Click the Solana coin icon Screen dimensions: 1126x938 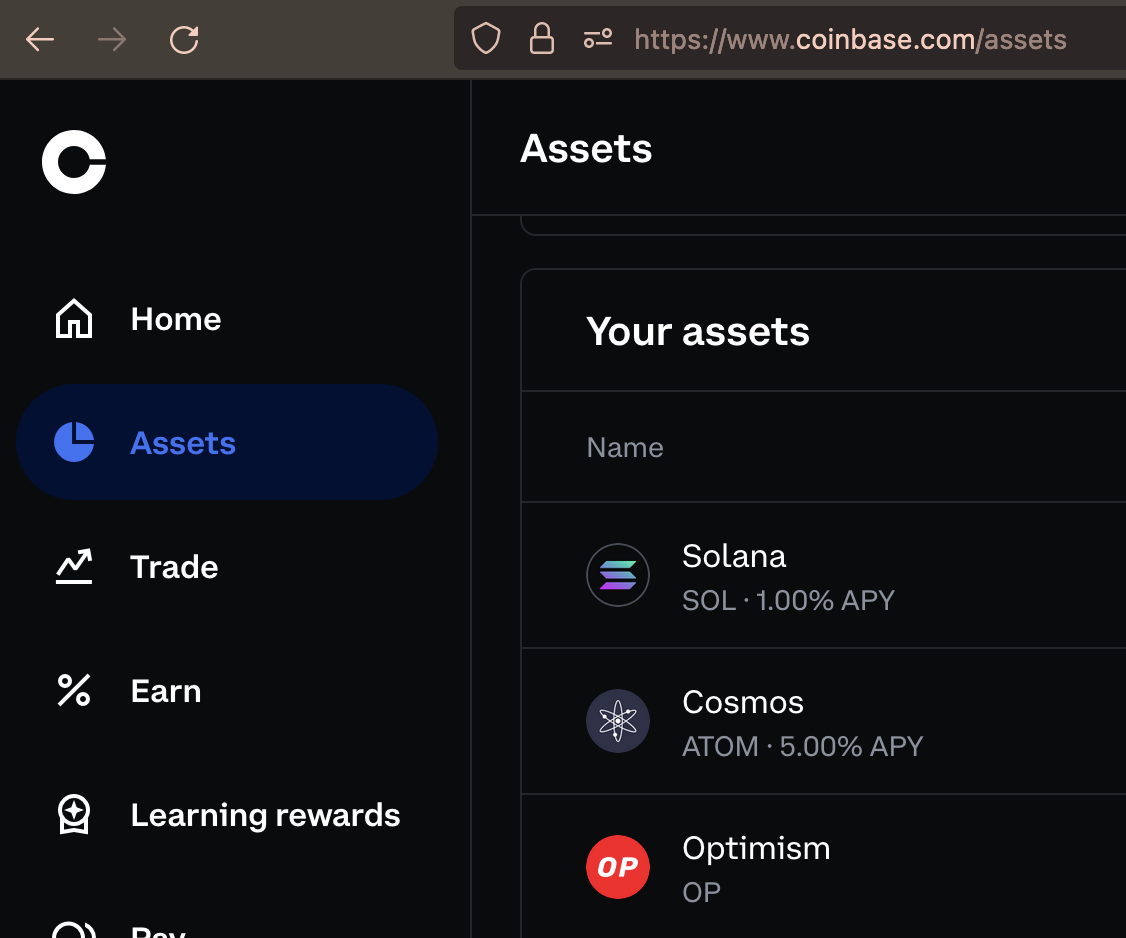618,575
